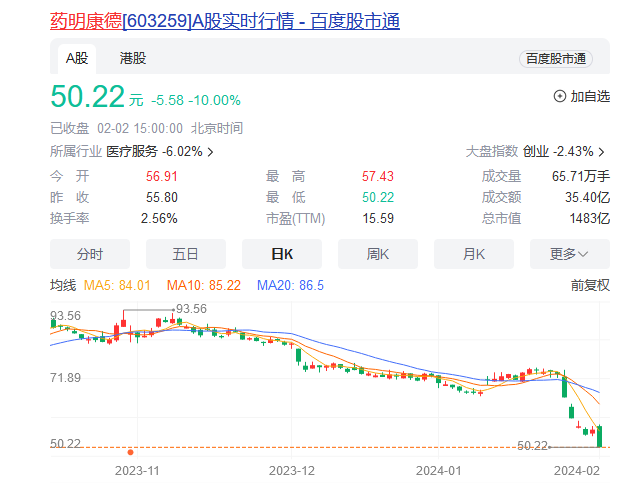The image size is (640, 483).
Task: Open the 医疗服务 industry link
Action: (x=132, y=151)
